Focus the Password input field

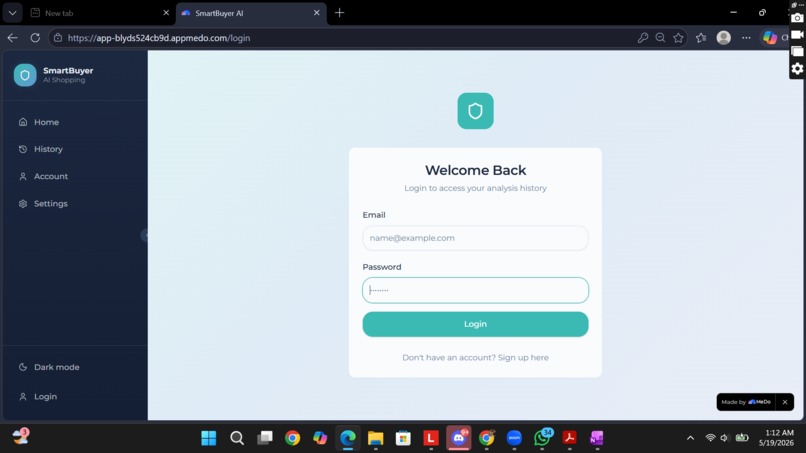[x=475, y=290]
